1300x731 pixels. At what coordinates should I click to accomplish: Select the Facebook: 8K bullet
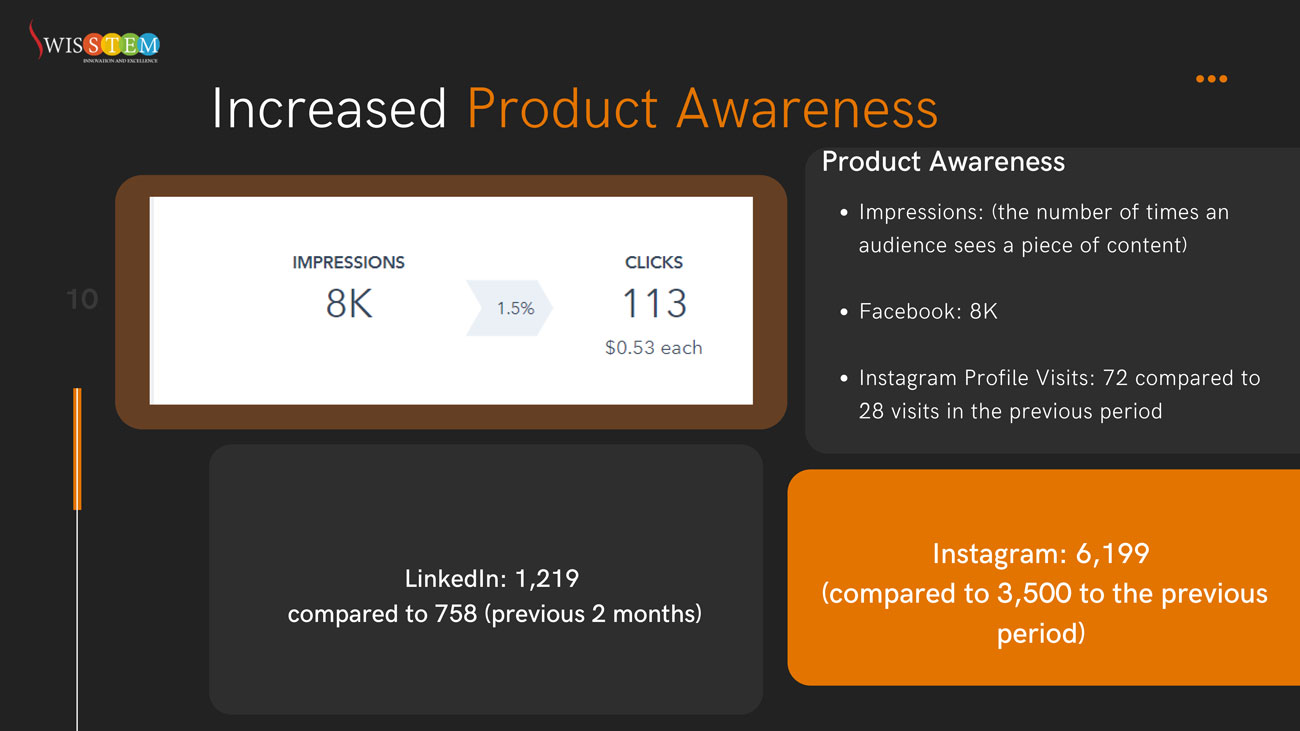click(928, 311)
